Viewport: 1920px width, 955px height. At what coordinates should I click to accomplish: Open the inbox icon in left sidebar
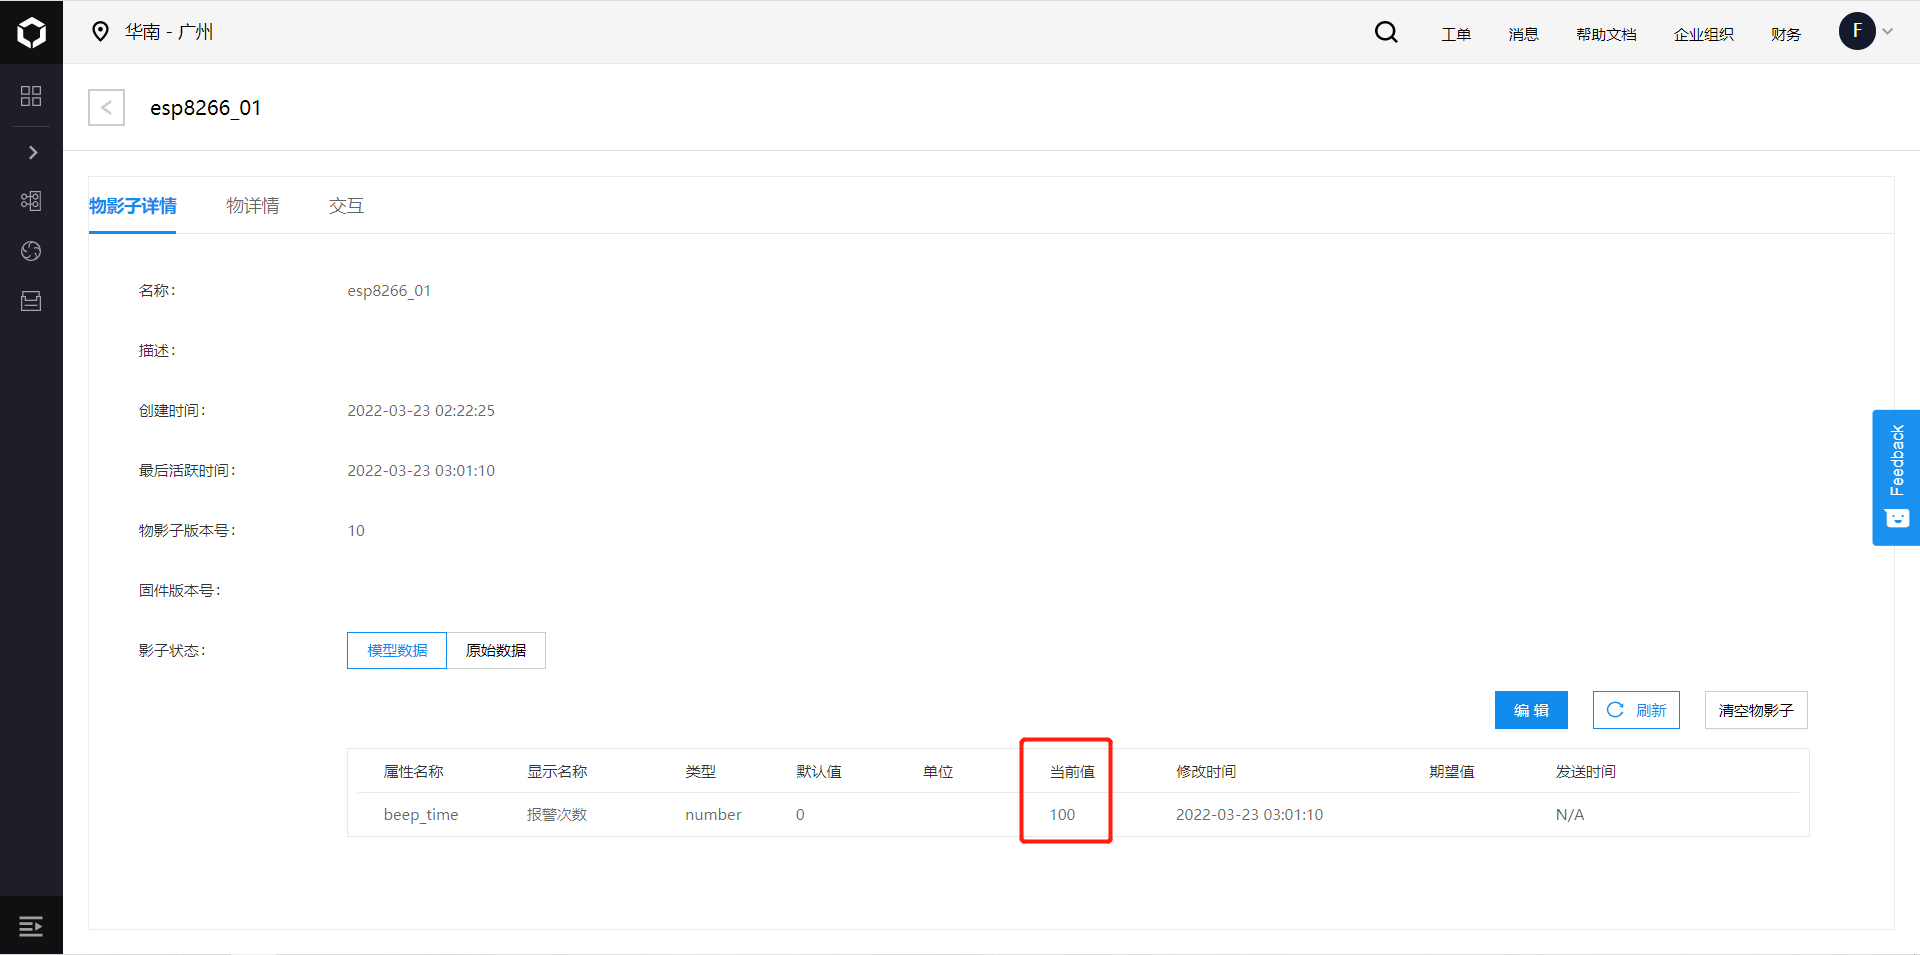[31, 301]
